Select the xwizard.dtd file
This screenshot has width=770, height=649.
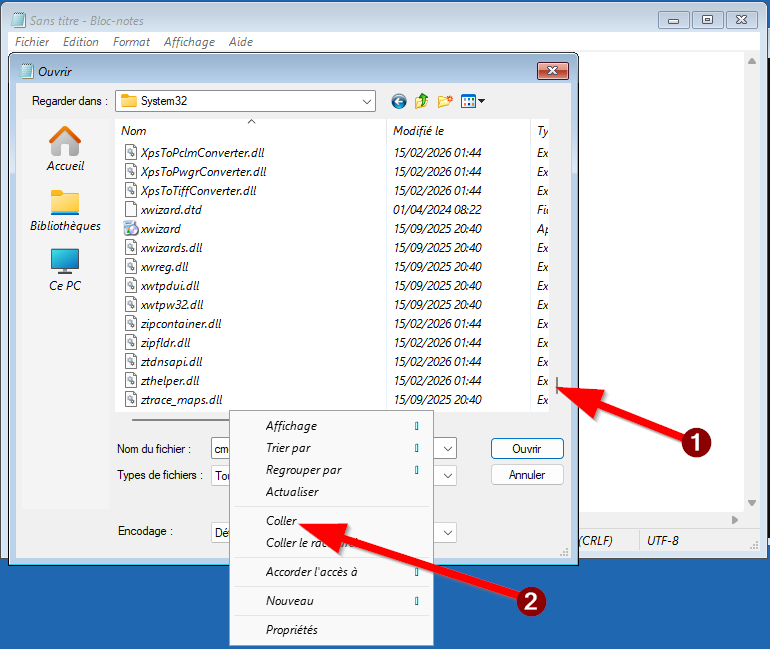pos(171,210)
